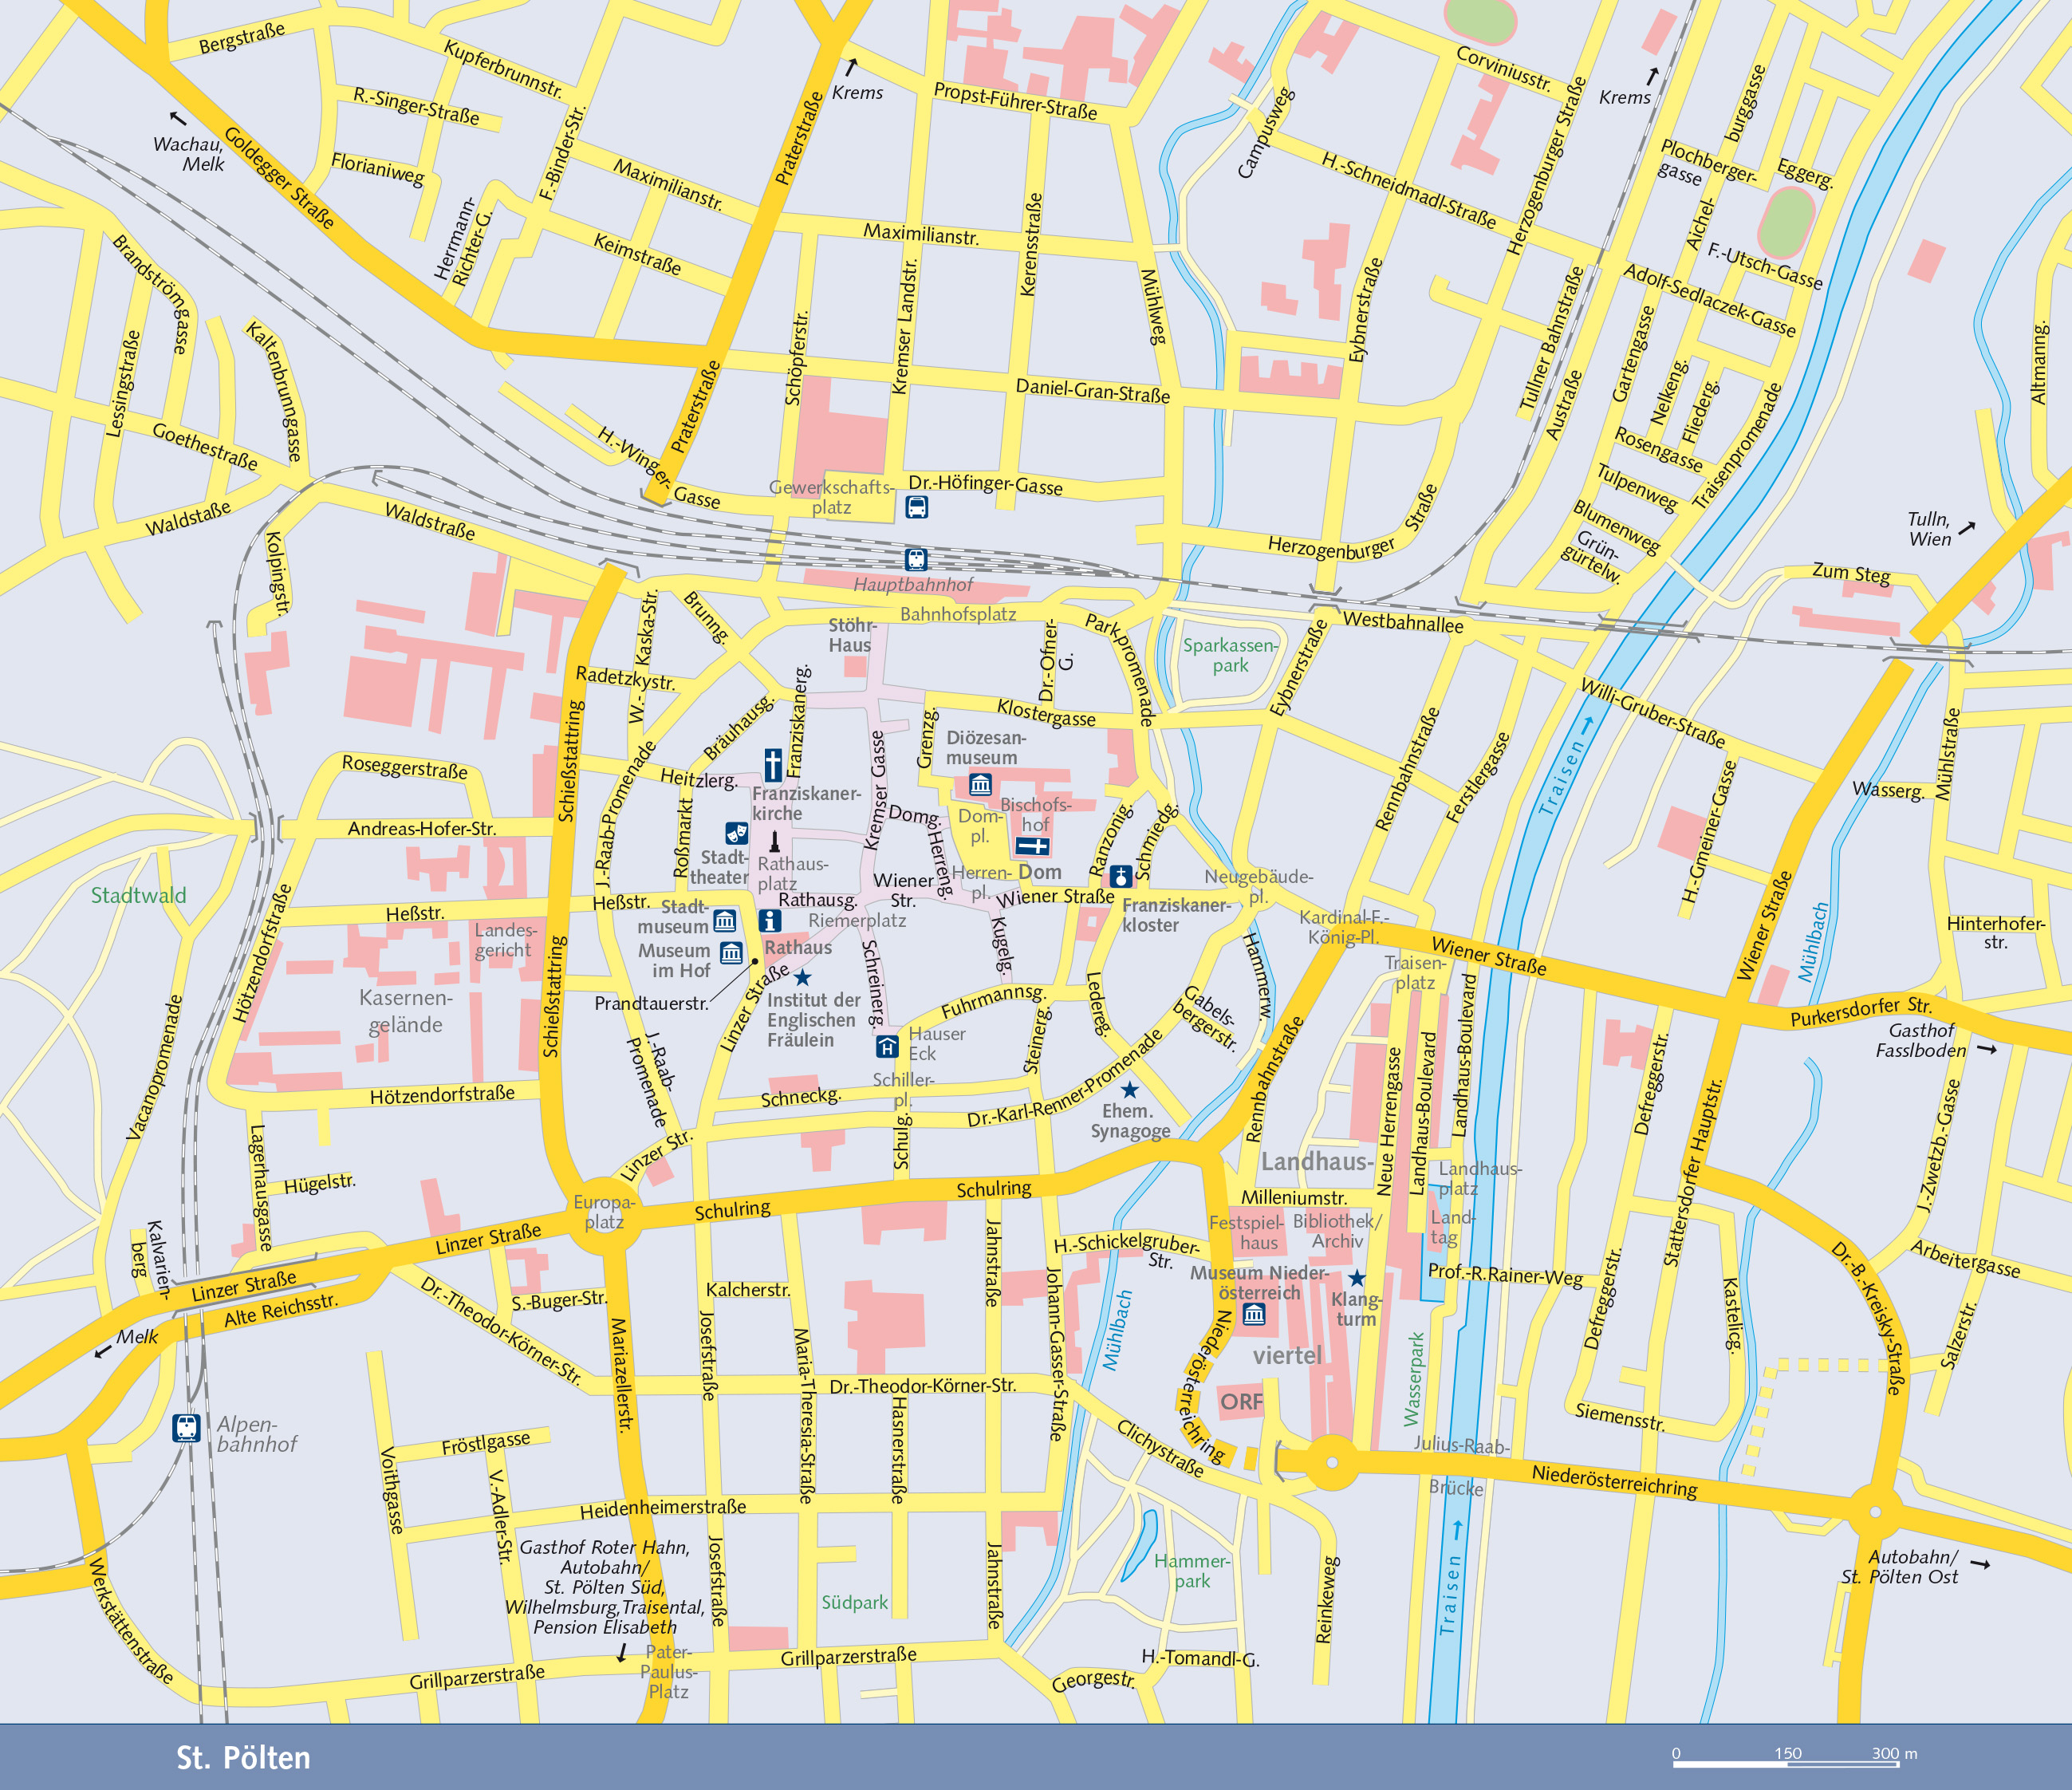Click the star marker at Klangturm
The height and width of the screenshot is (1790, 2072).
[1356, 1278]
